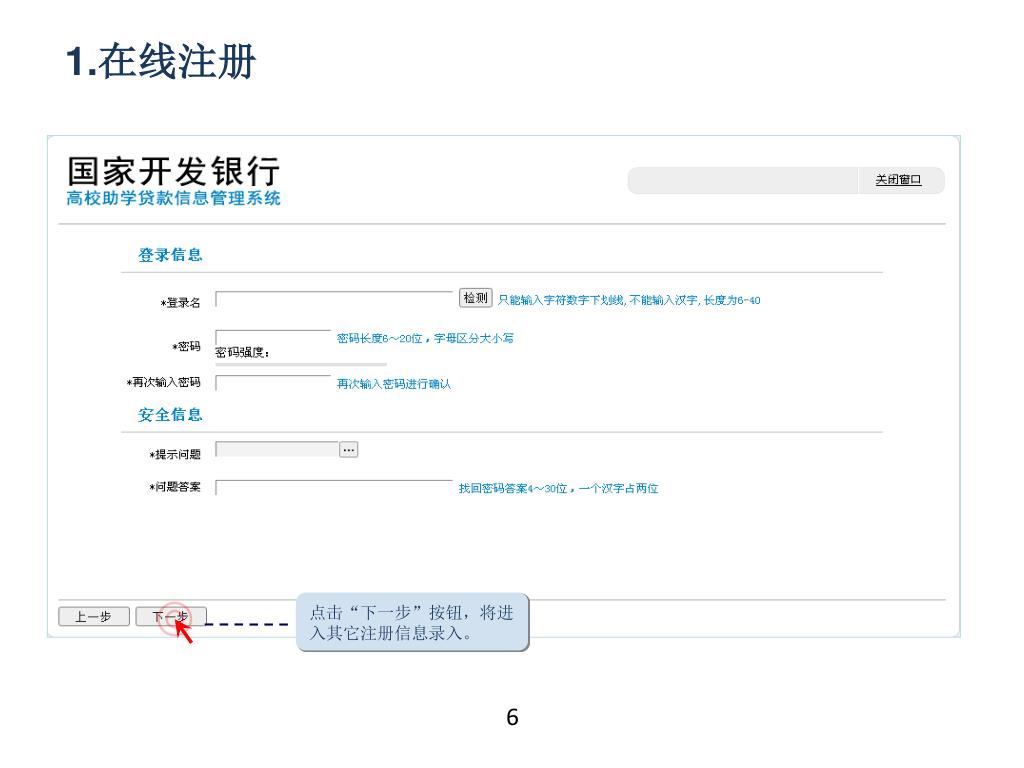Click the ellipsis button beside 提示问题
The width and height of the screenshot is (1024, 768).
point(348,450)
